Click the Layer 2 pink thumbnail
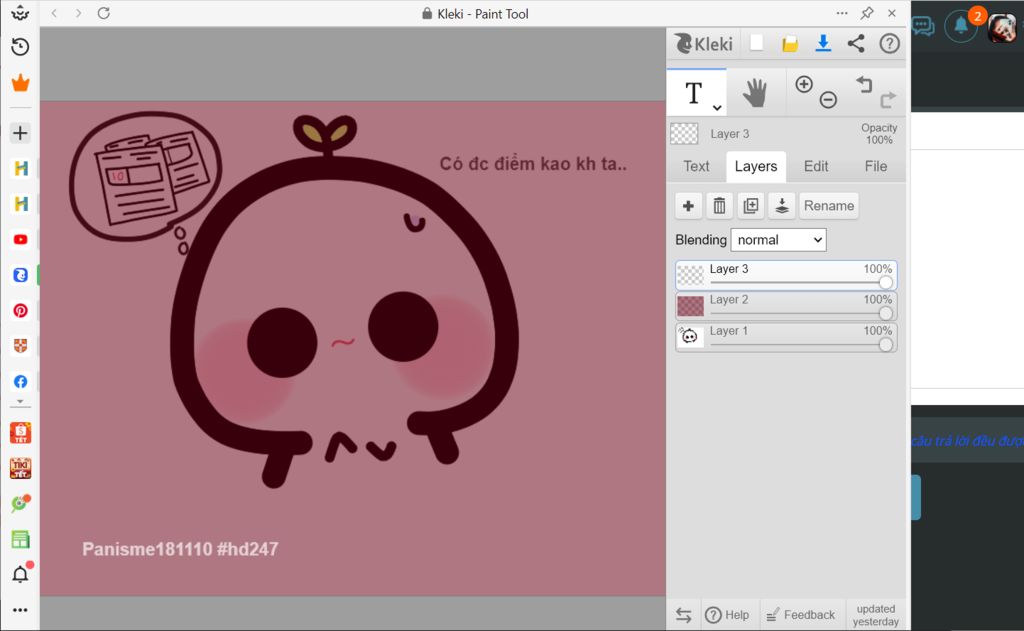This screenshot has height=631, width=1024. 690,306
